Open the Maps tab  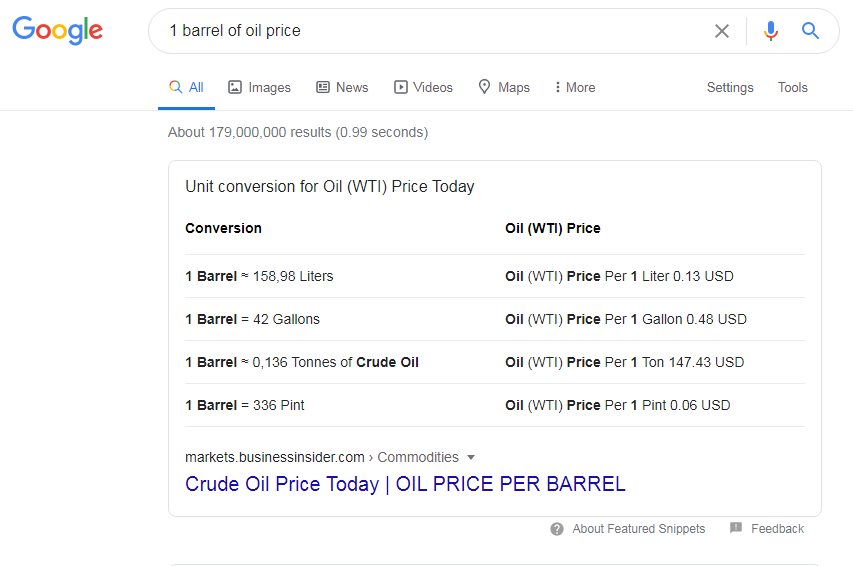pyautogui.click(x=504, y=87)
